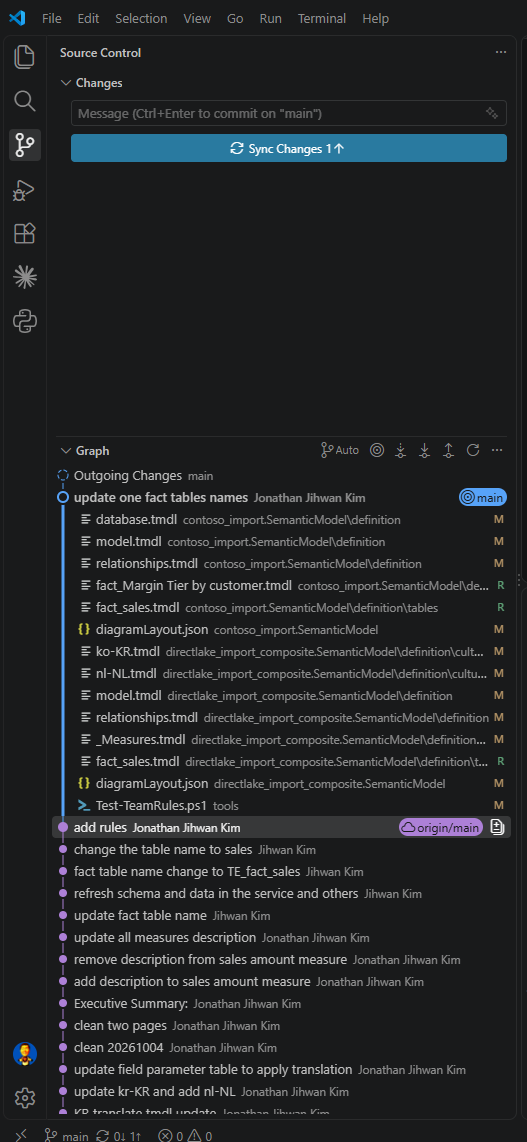Collapse the Graph section
This screenshot has height=1142, width=527.
66,451
